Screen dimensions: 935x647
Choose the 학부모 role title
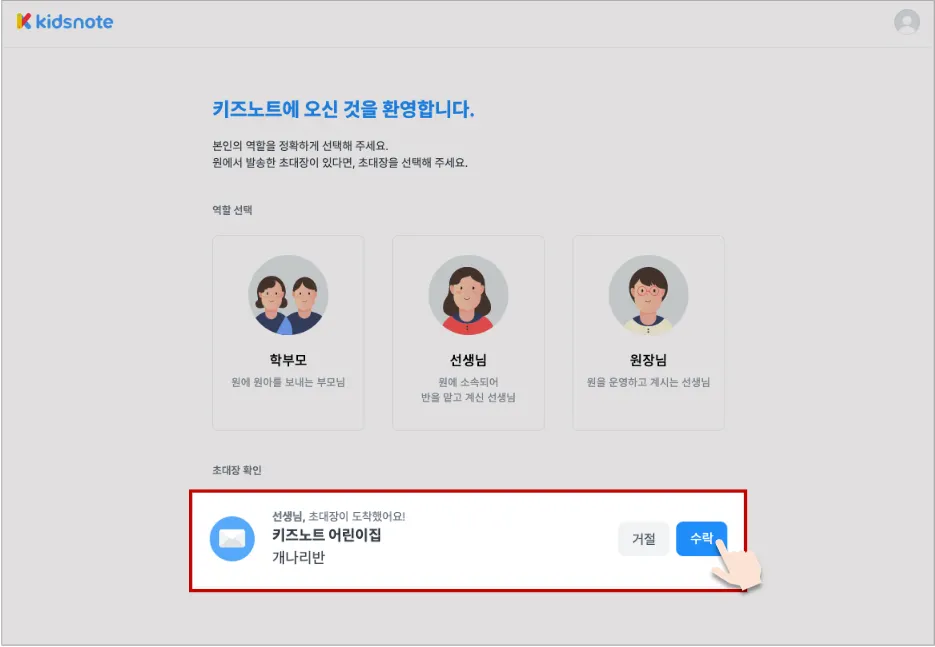click(x=288, y=360)
